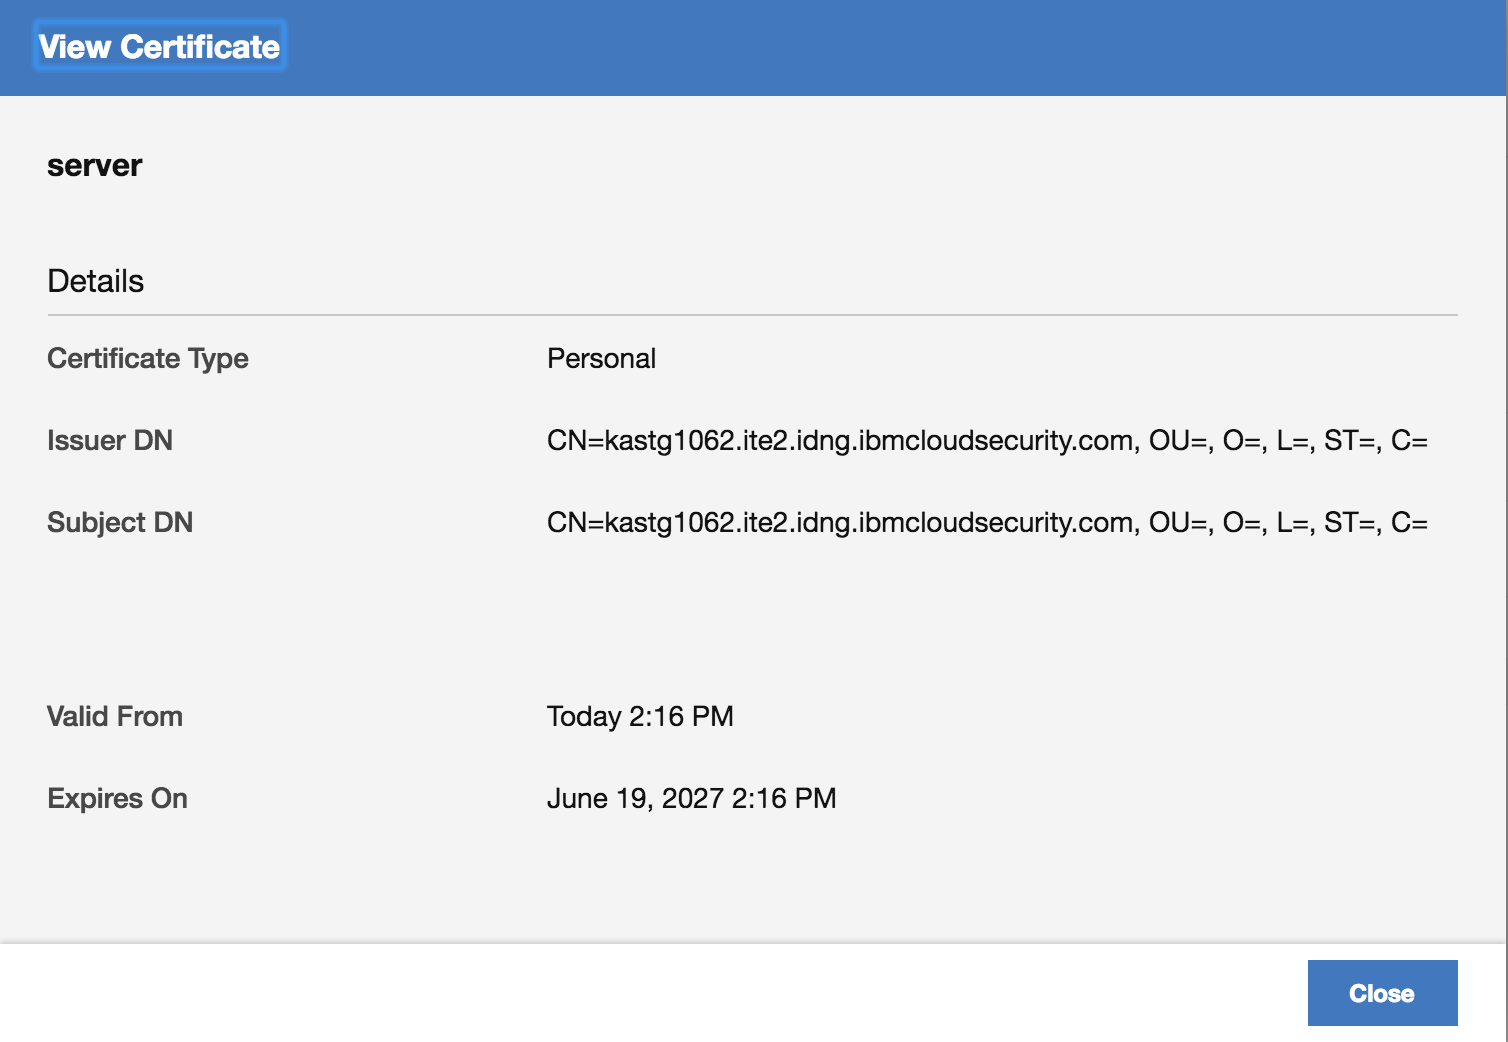Select the View Certificate dialog title

click(158, 46)
